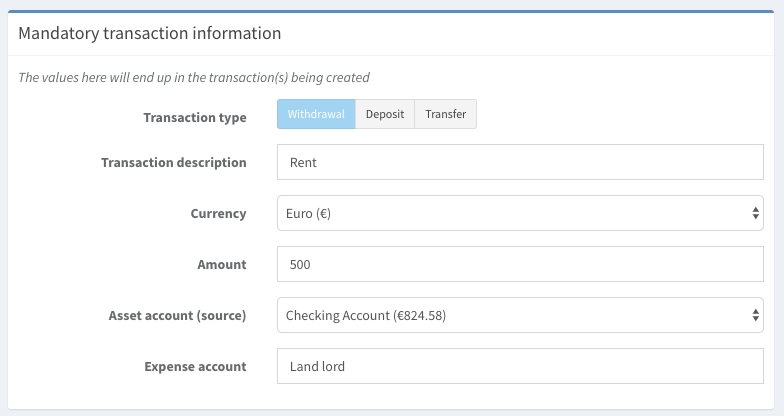Click the 'Transaction type' label
The image size is (784, 416).
(195, 118)
